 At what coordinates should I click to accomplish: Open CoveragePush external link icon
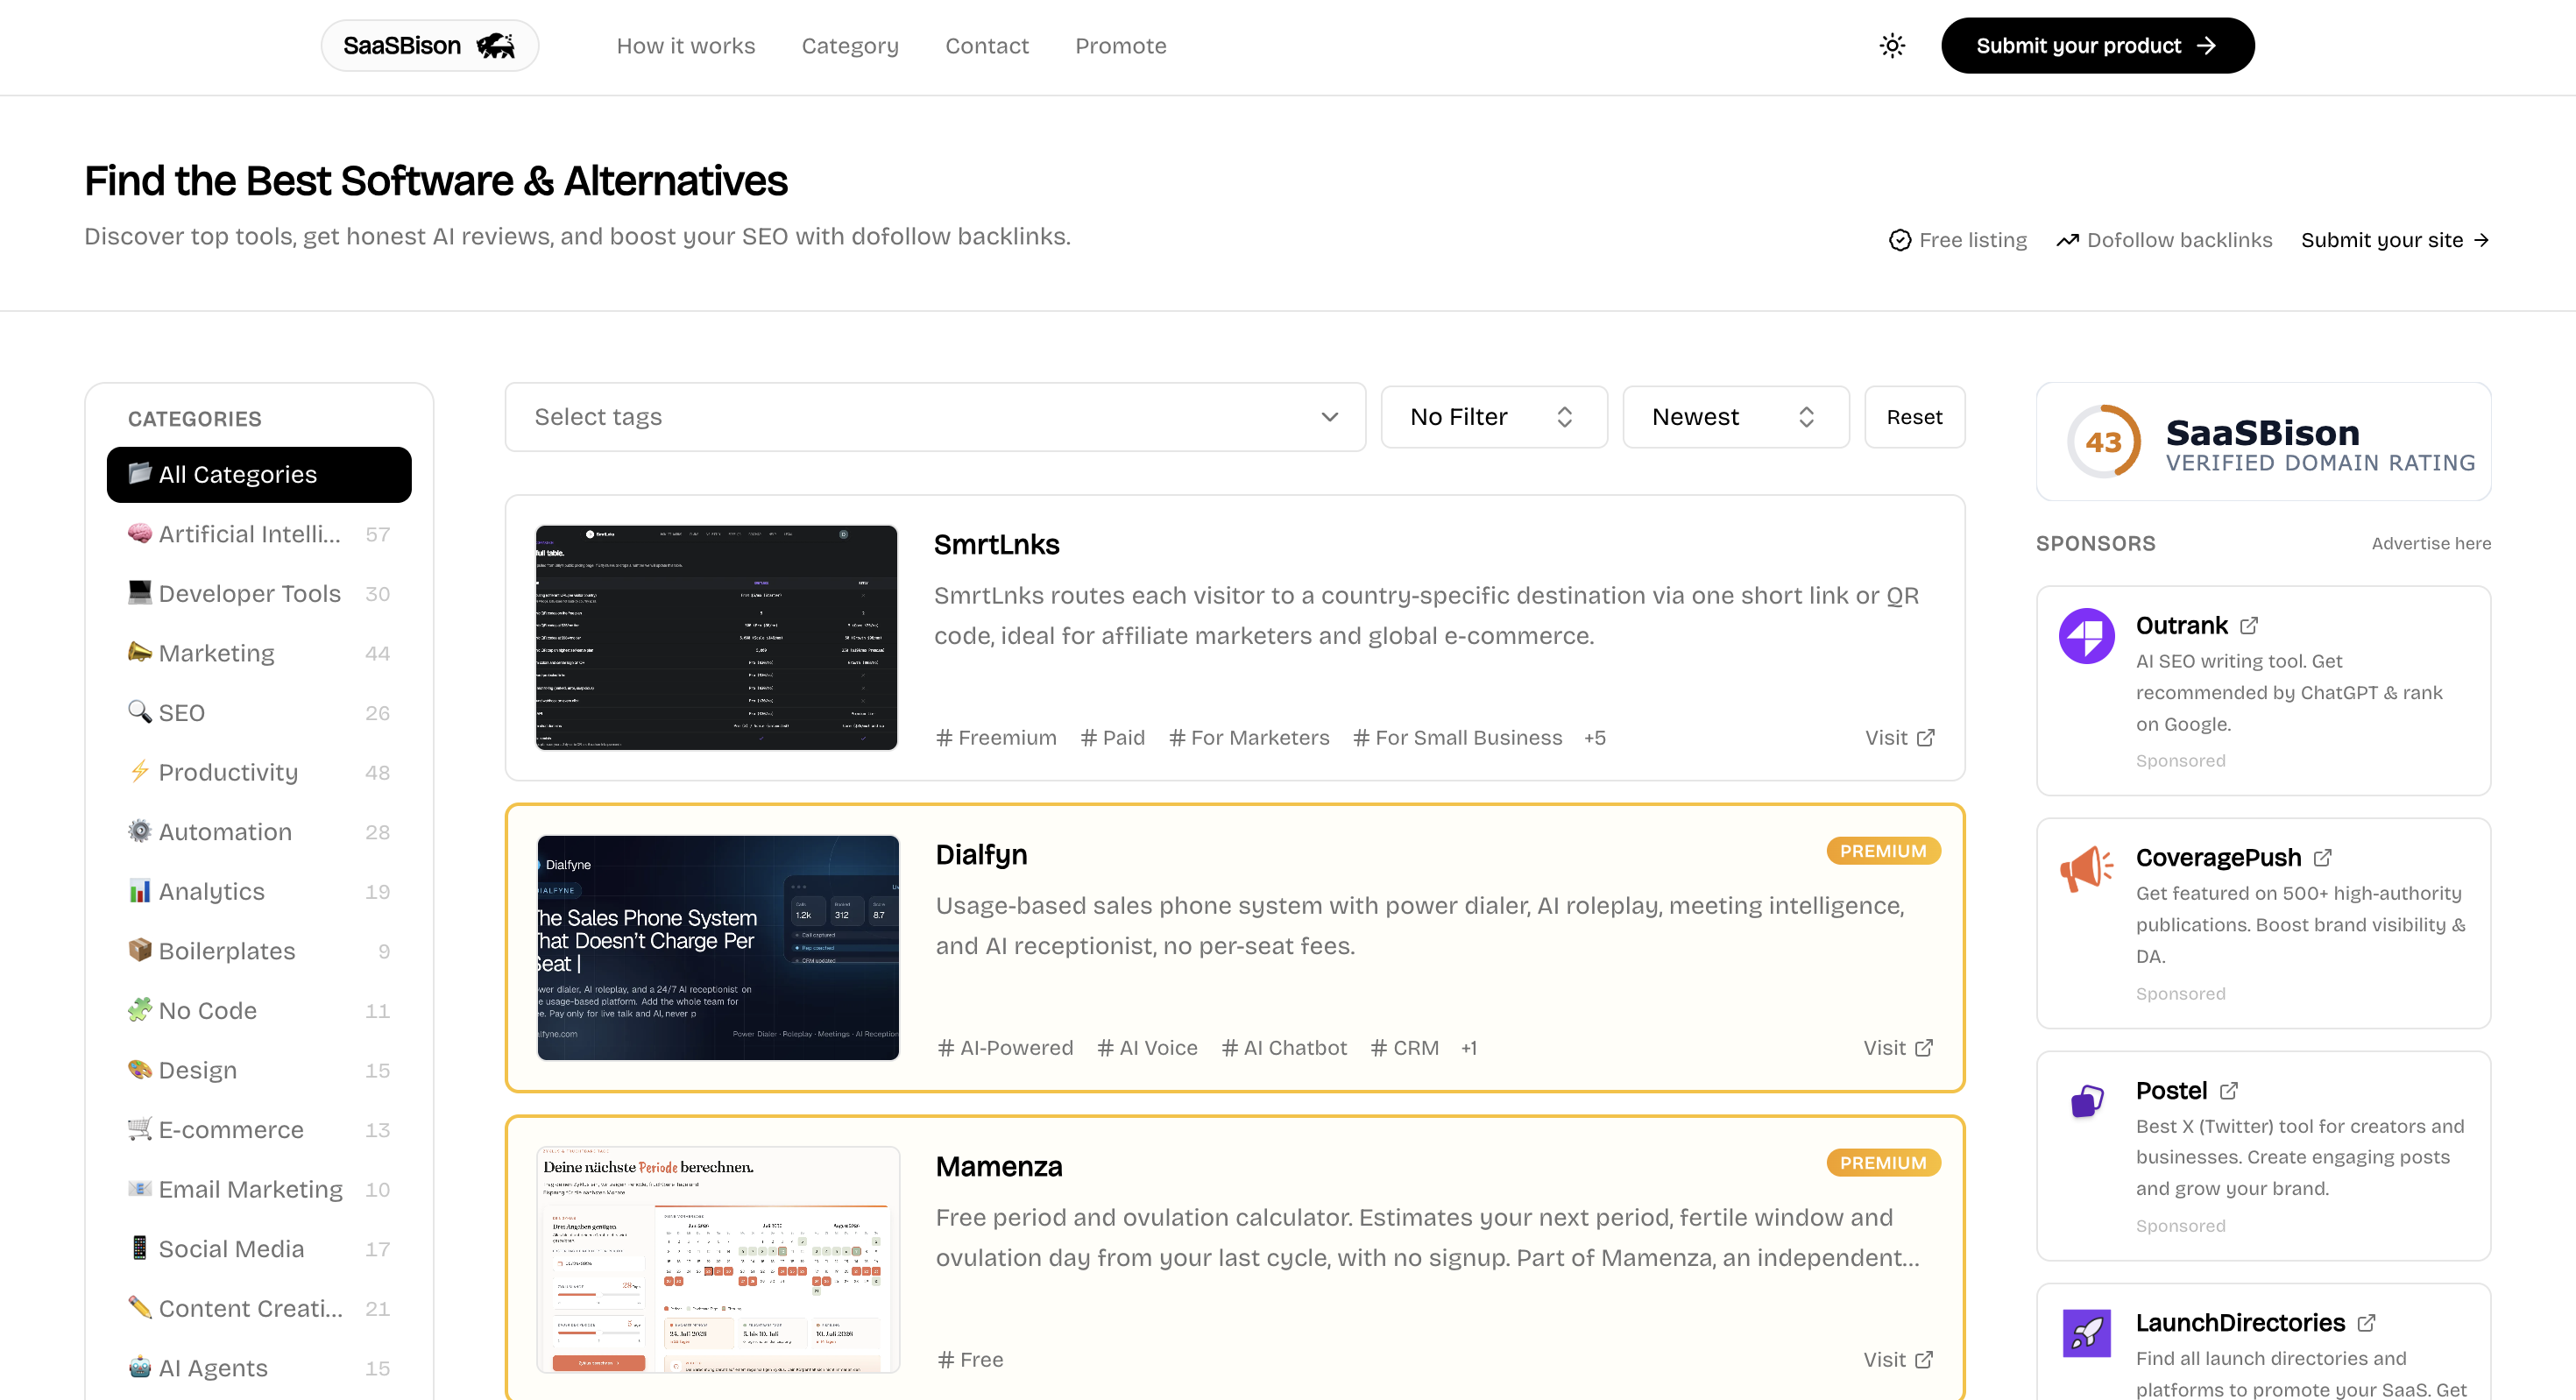click(x=2323, y=858)
